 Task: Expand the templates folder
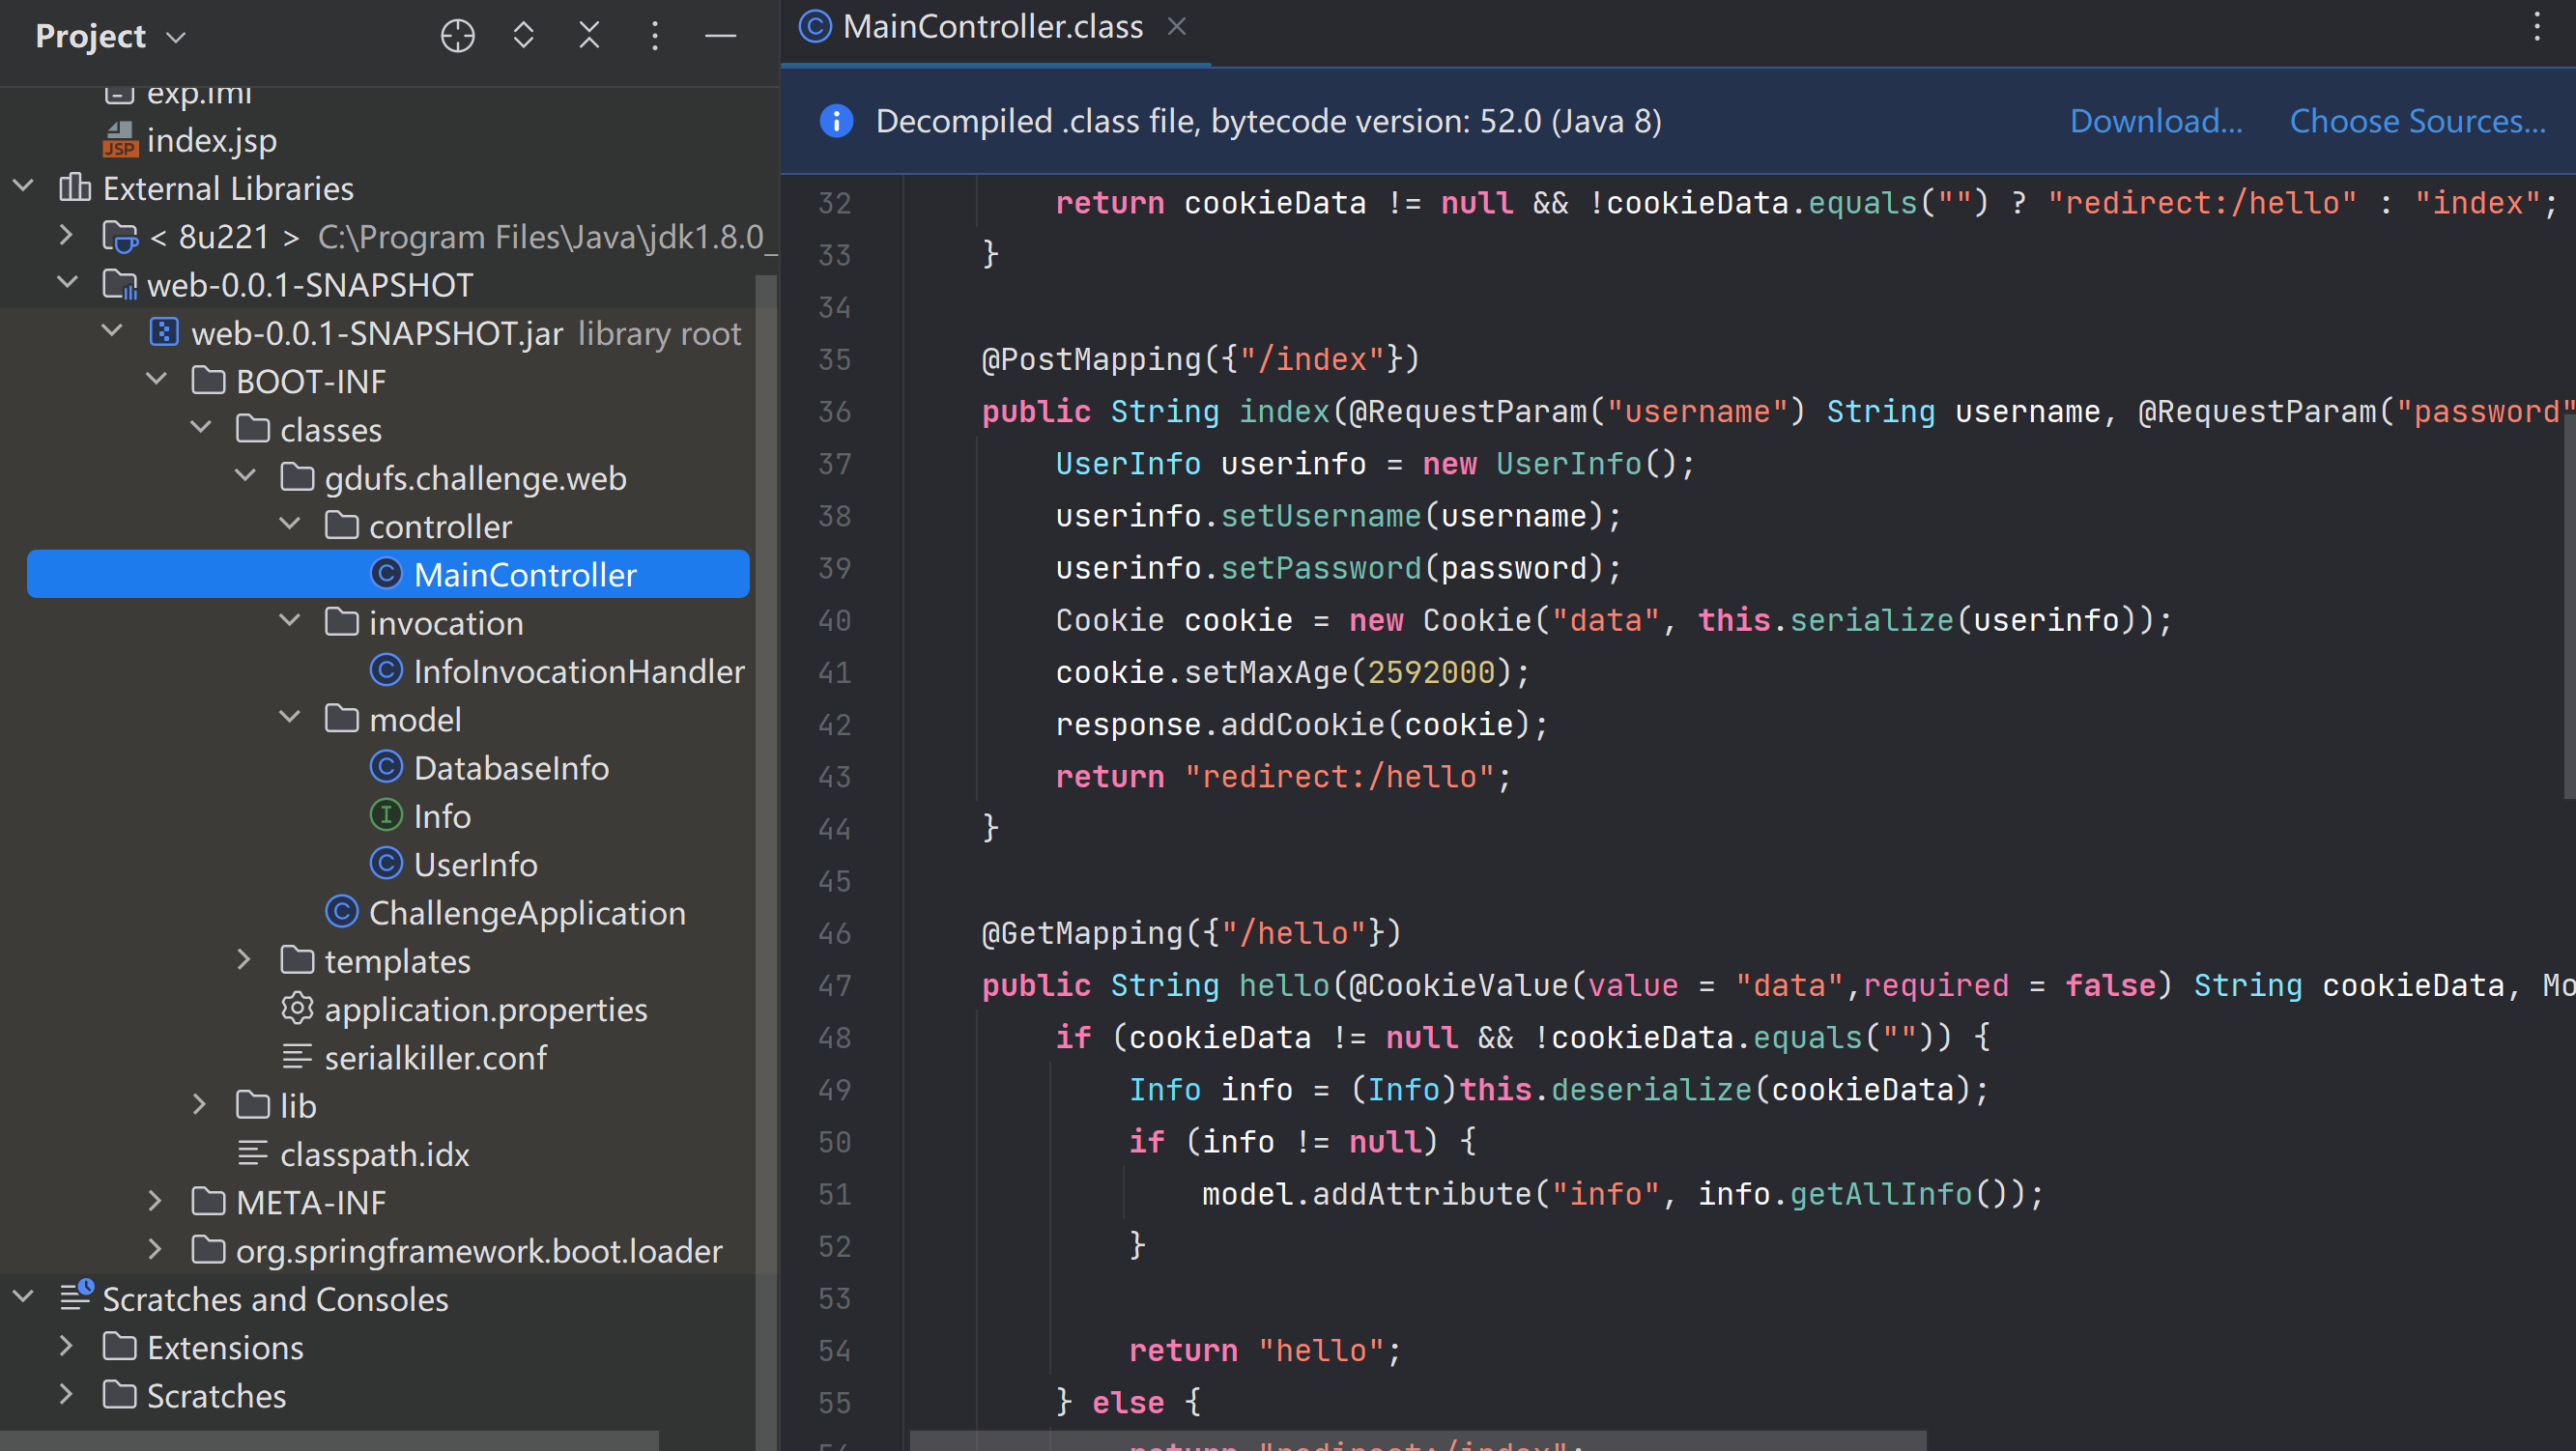click(x=244, y=960)
